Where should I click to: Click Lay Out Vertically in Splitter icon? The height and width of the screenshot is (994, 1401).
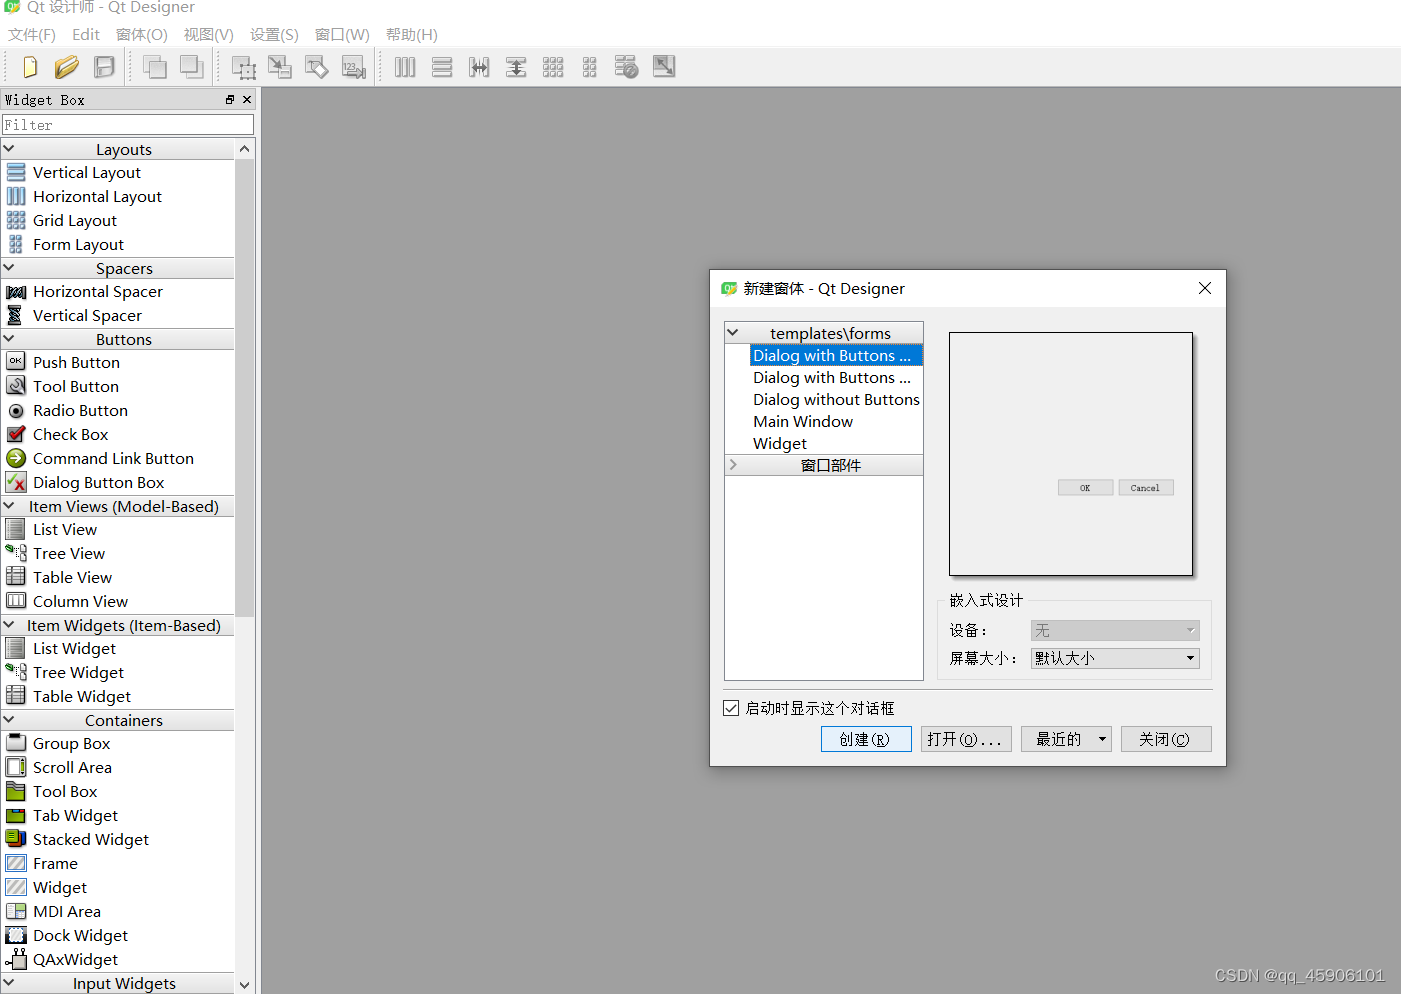point(516,67)
